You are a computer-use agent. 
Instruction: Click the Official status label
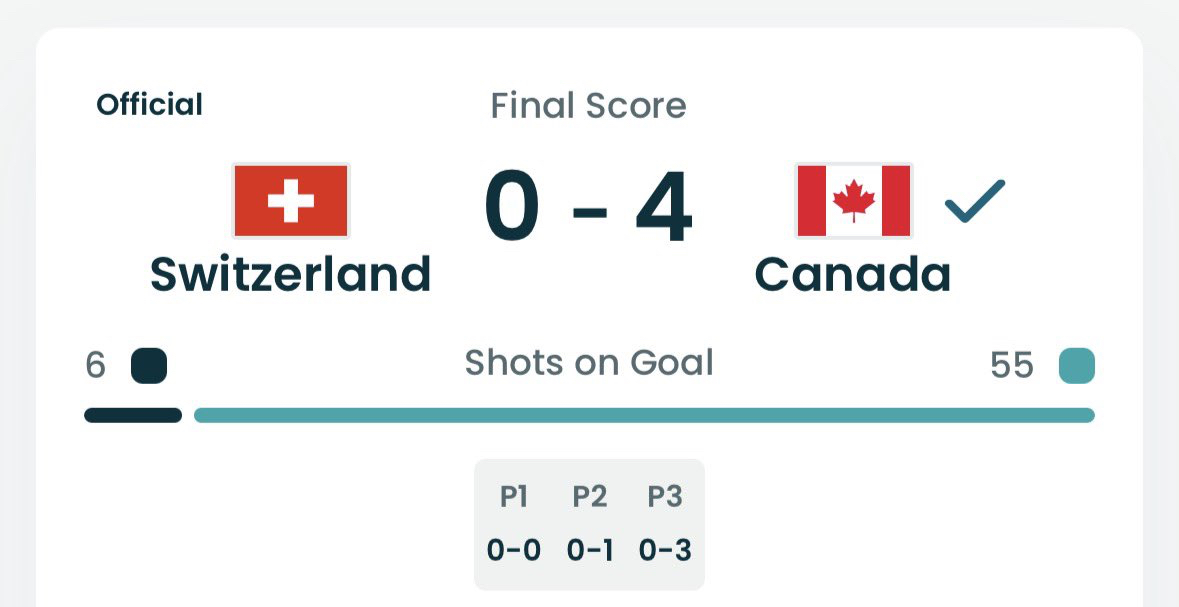click(149, 104)
